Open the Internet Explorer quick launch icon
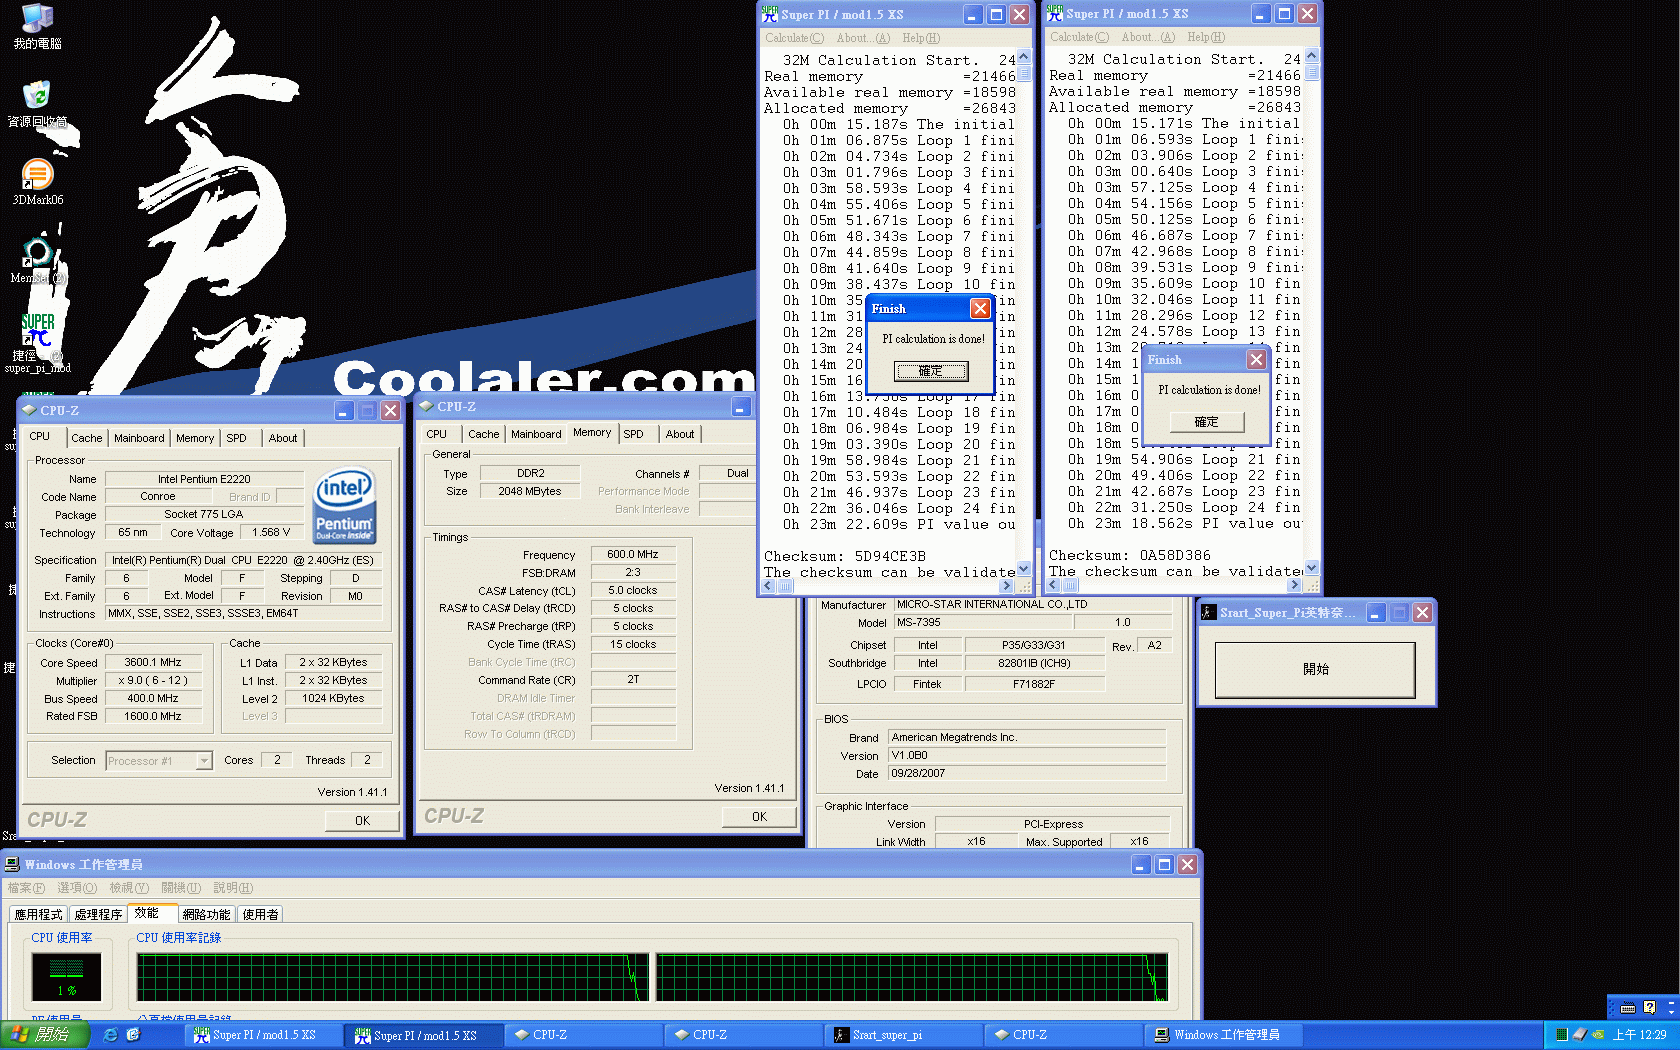This screenshot has width=1680, height=1050. pyautogui.click(x=111, y=1035)
